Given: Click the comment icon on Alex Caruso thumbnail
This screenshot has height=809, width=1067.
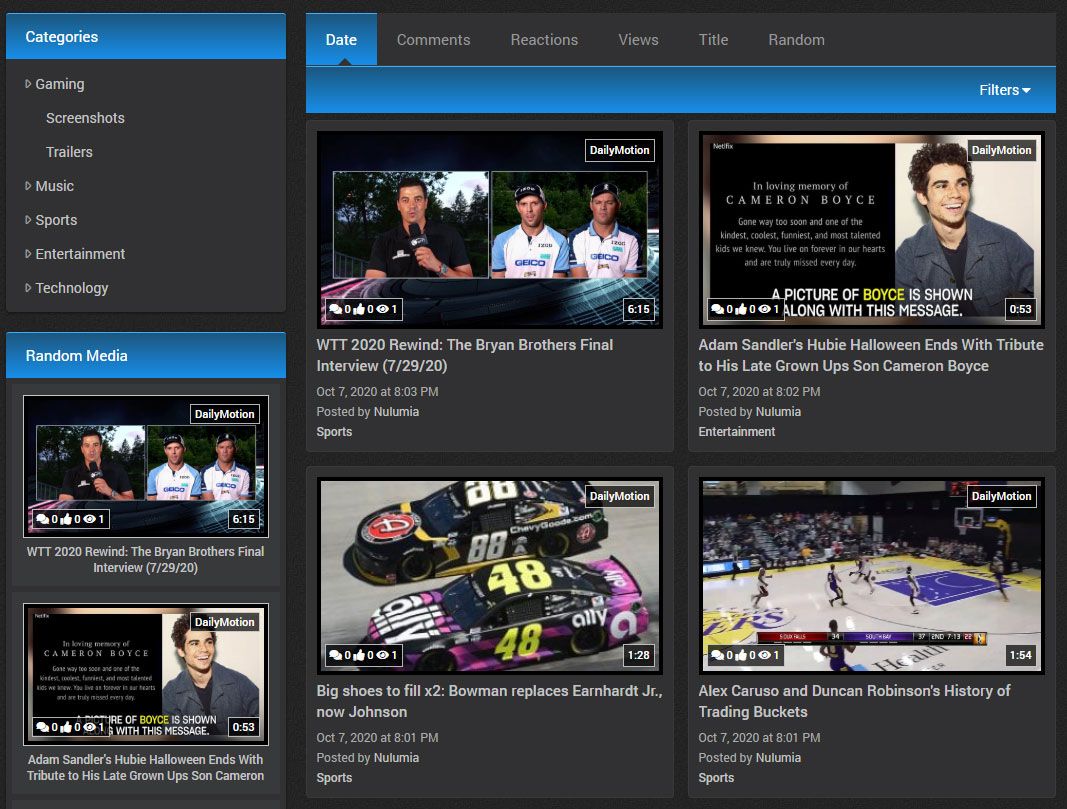Looking at the screenshot, I should (716, 655).
